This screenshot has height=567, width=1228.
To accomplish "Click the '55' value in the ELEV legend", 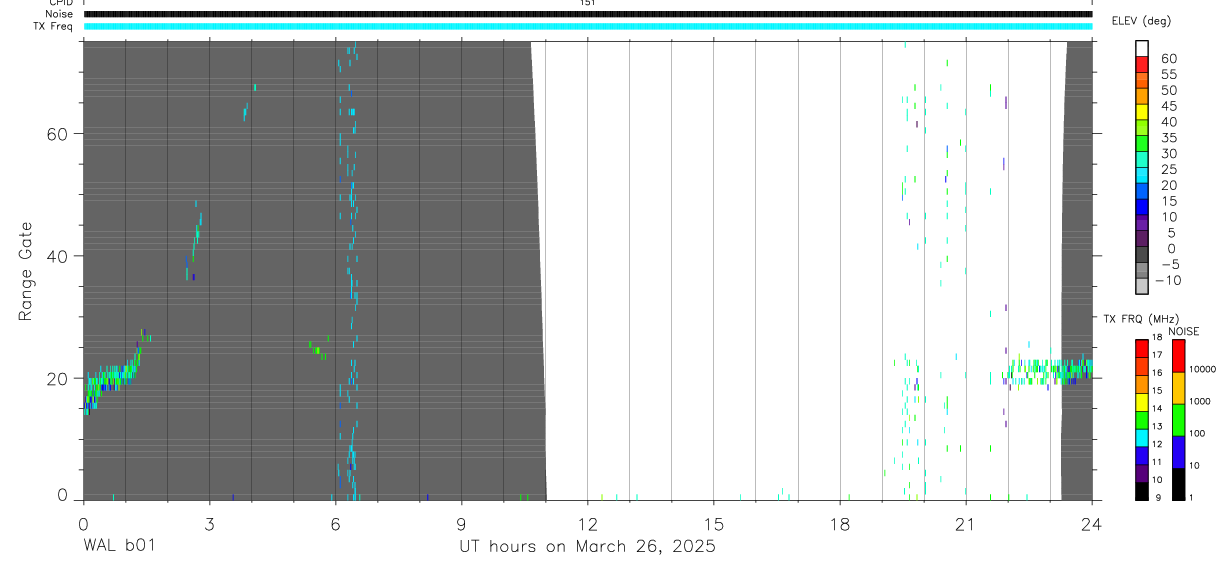I will coord(1169,74).
